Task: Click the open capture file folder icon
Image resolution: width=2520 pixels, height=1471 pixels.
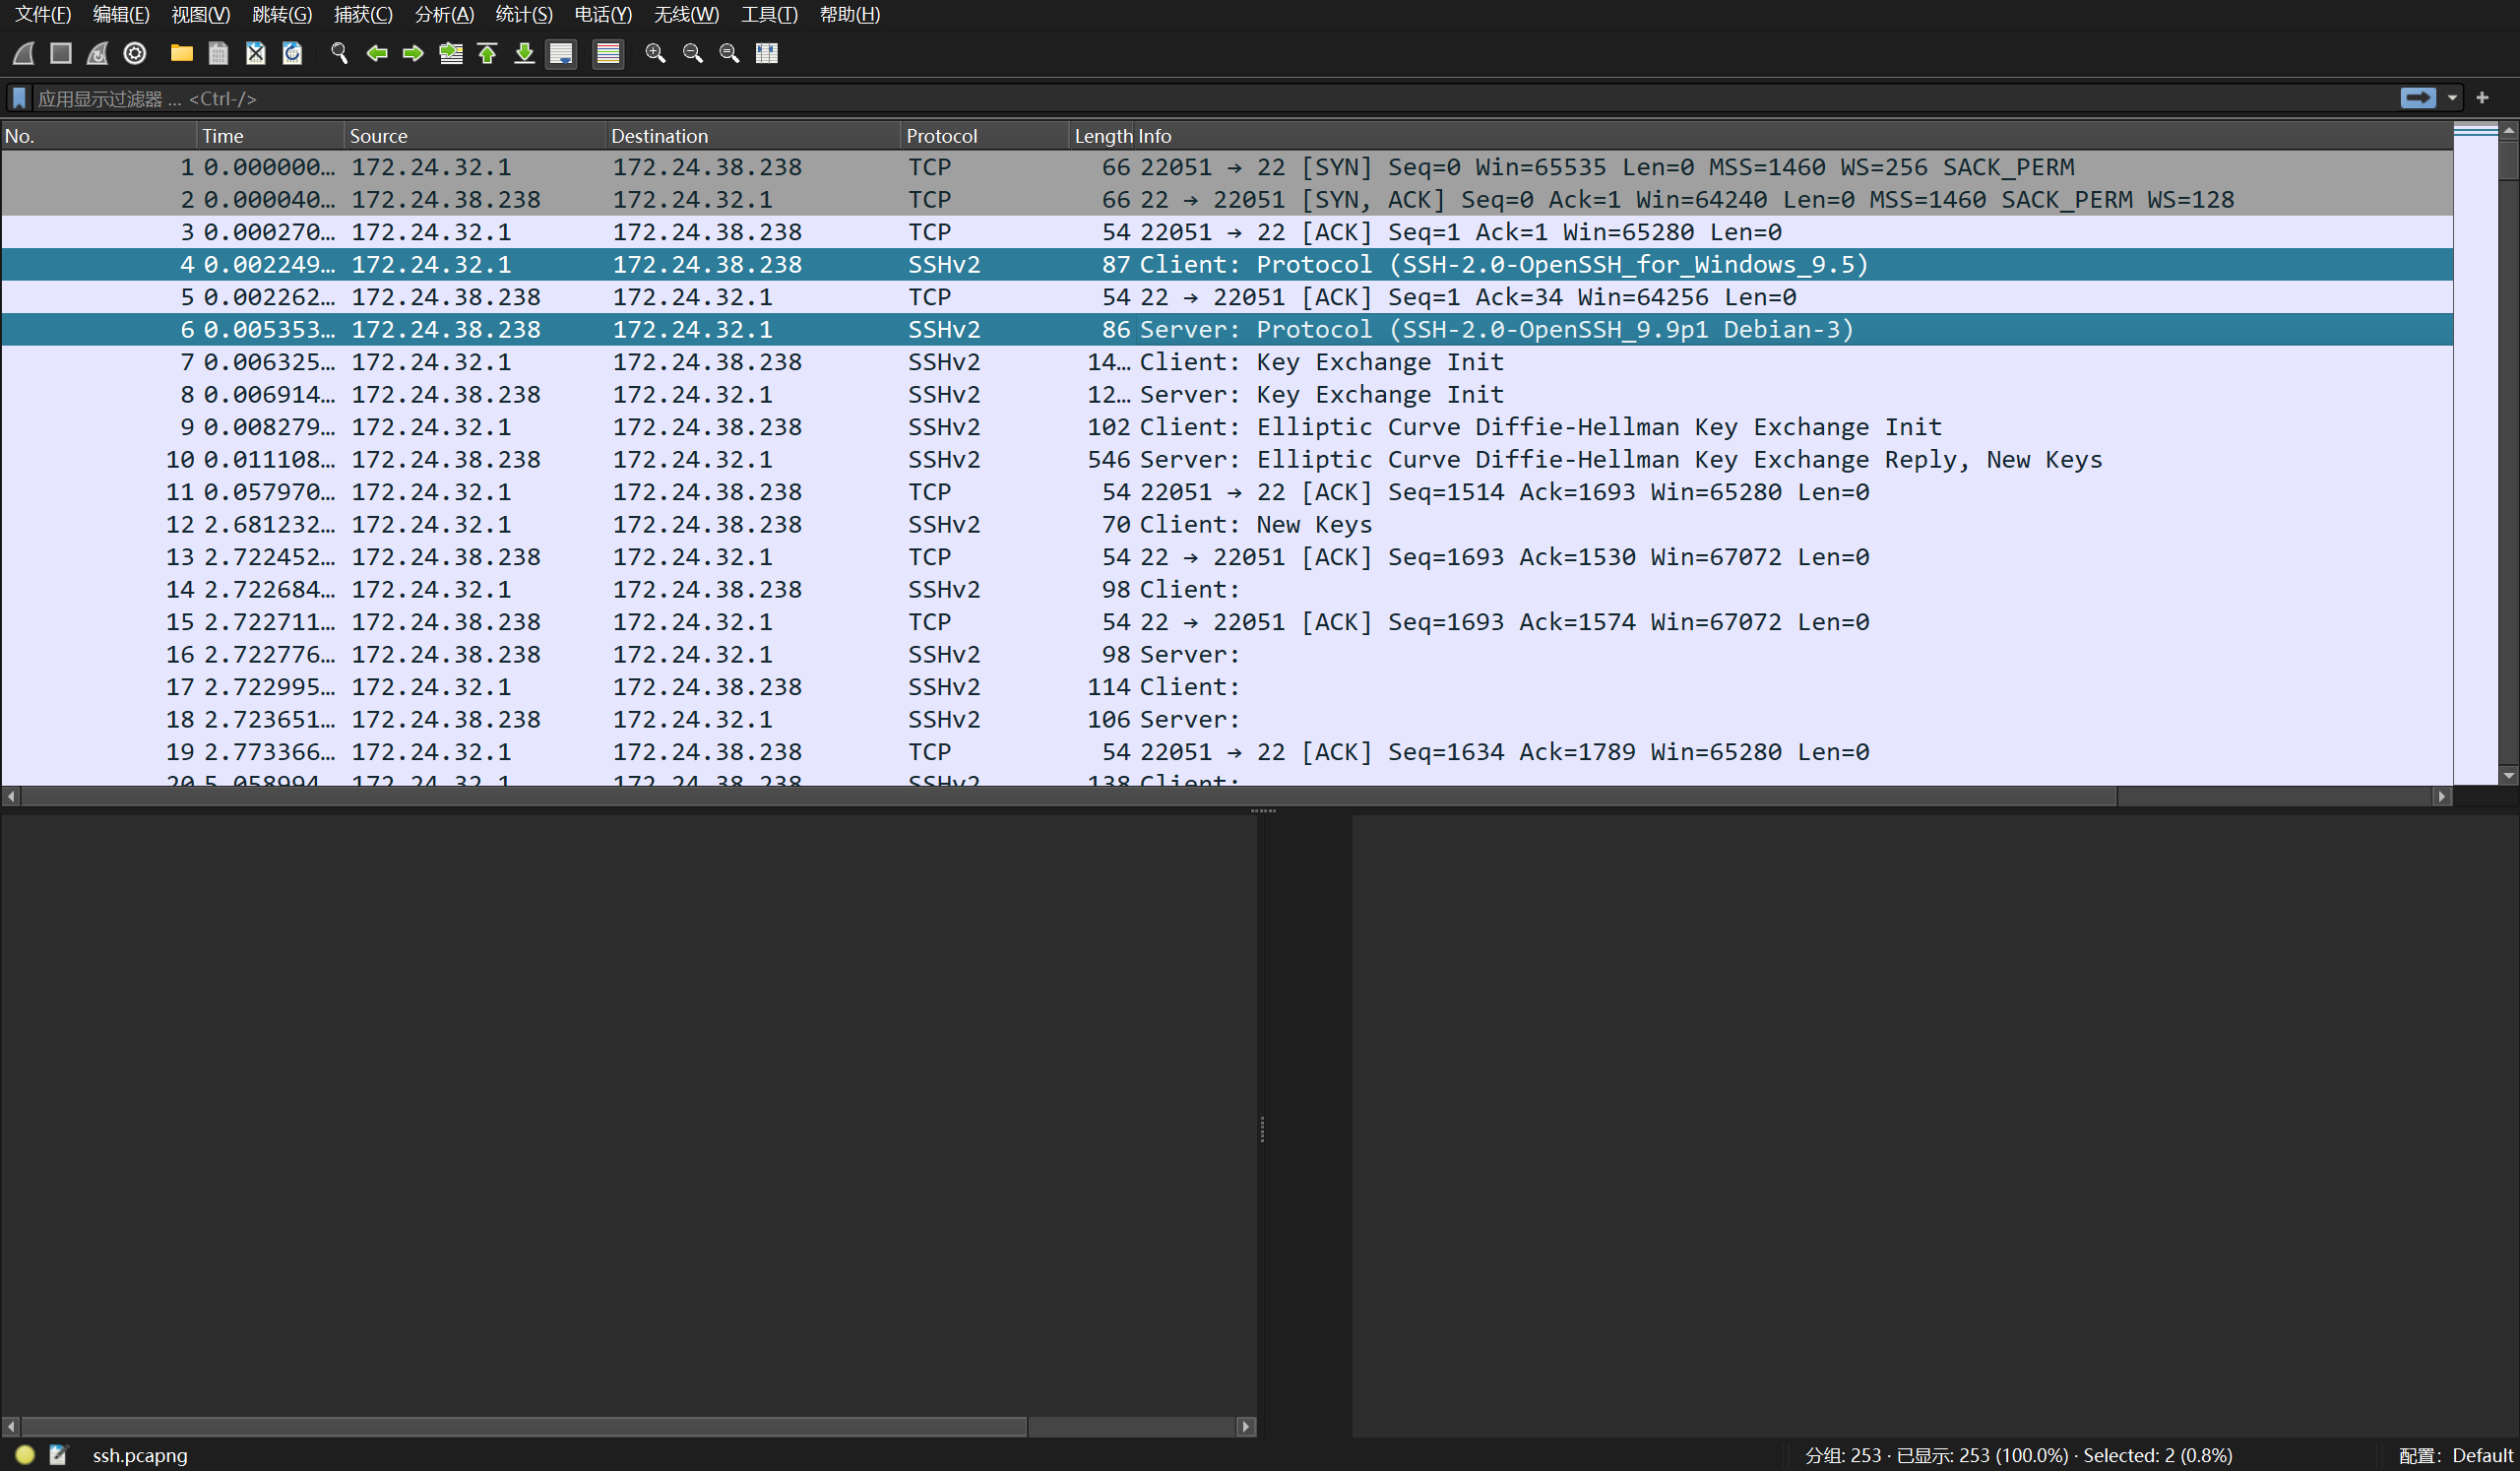Action: tap(181, 53)
